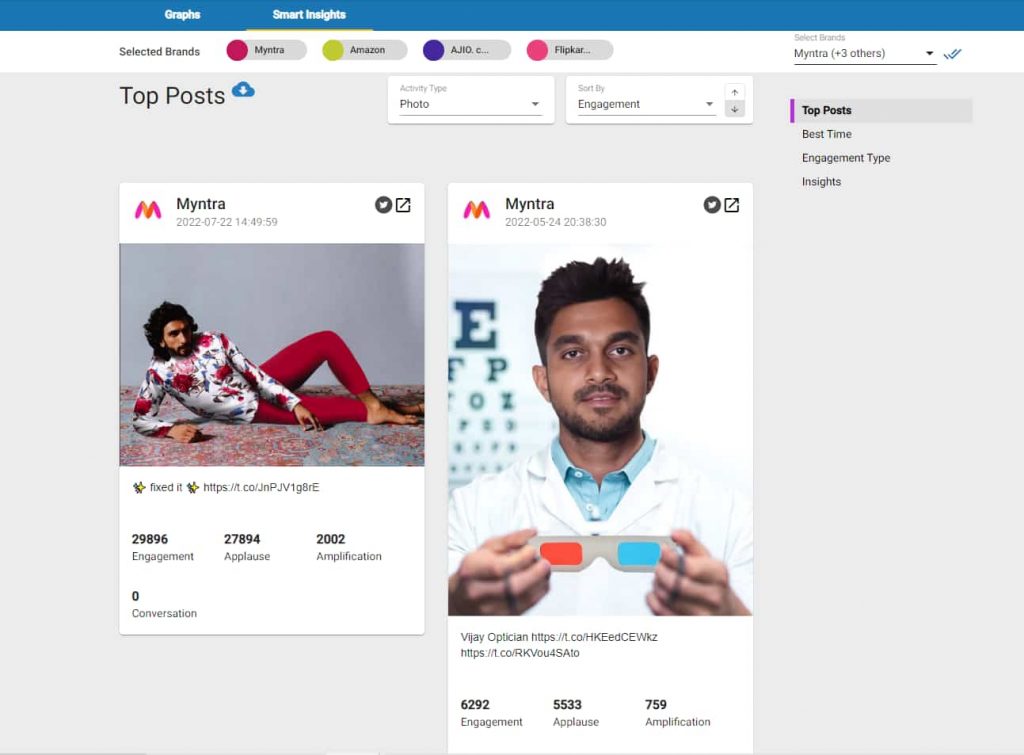
Task: Click the Myntra brand chip
Action: click(x=266, y=50)
